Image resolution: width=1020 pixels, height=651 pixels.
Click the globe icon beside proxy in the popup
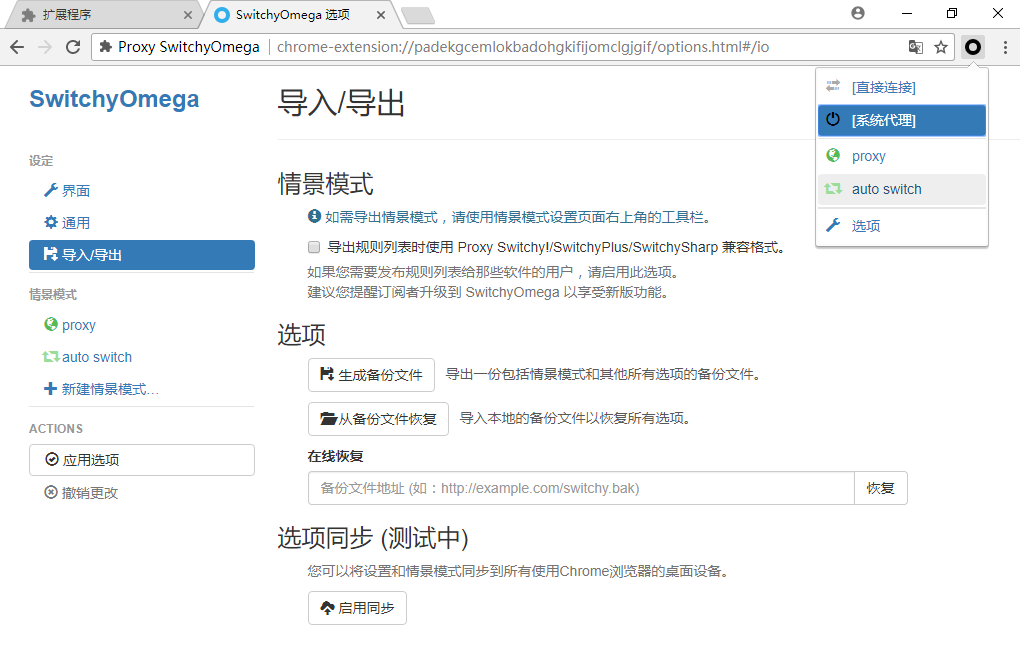tap(833, 155)
